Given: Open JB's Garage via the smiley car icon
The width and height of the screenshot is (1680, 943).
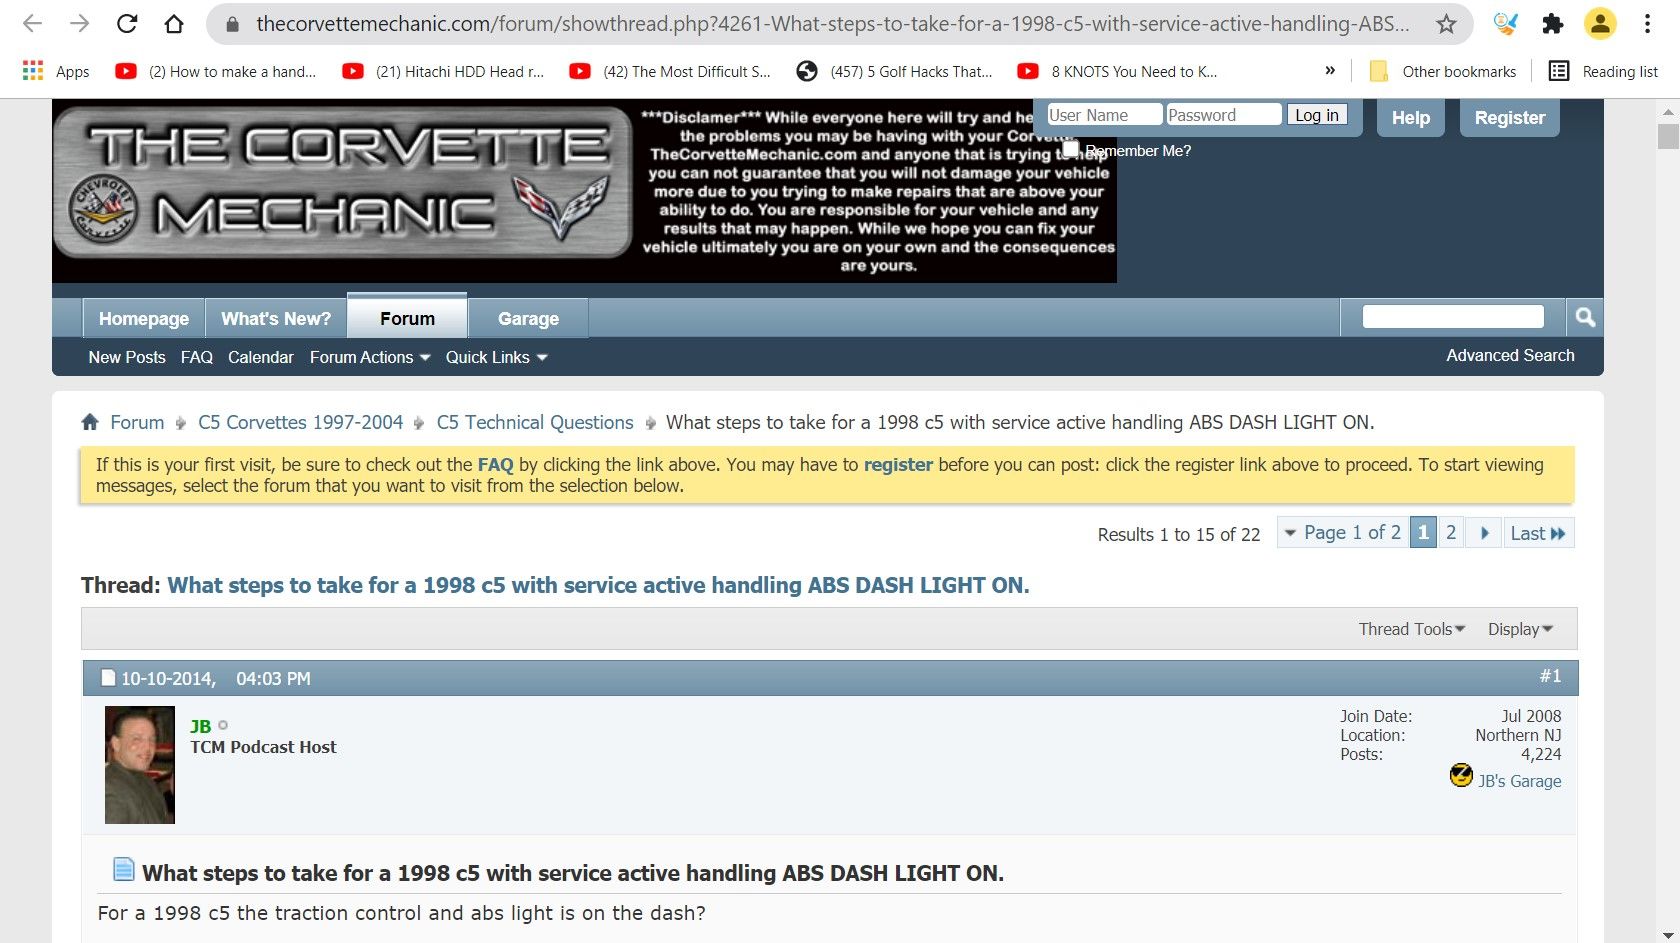Looking at the screenshot, I should tap(1461, 775).
